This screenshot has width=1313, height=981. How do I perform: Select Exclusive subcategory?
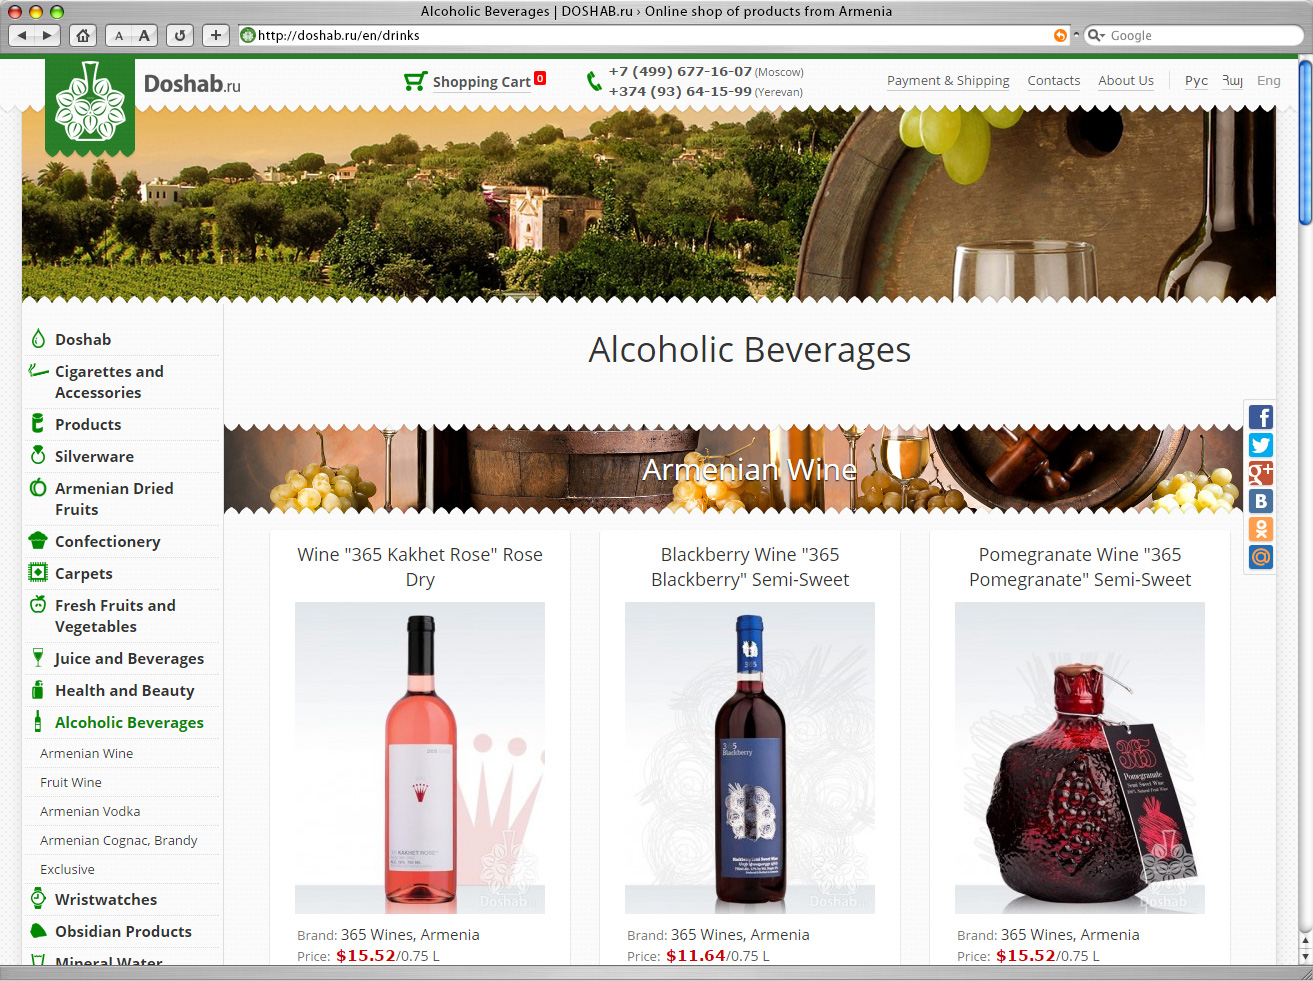click(x=67, y=870)
